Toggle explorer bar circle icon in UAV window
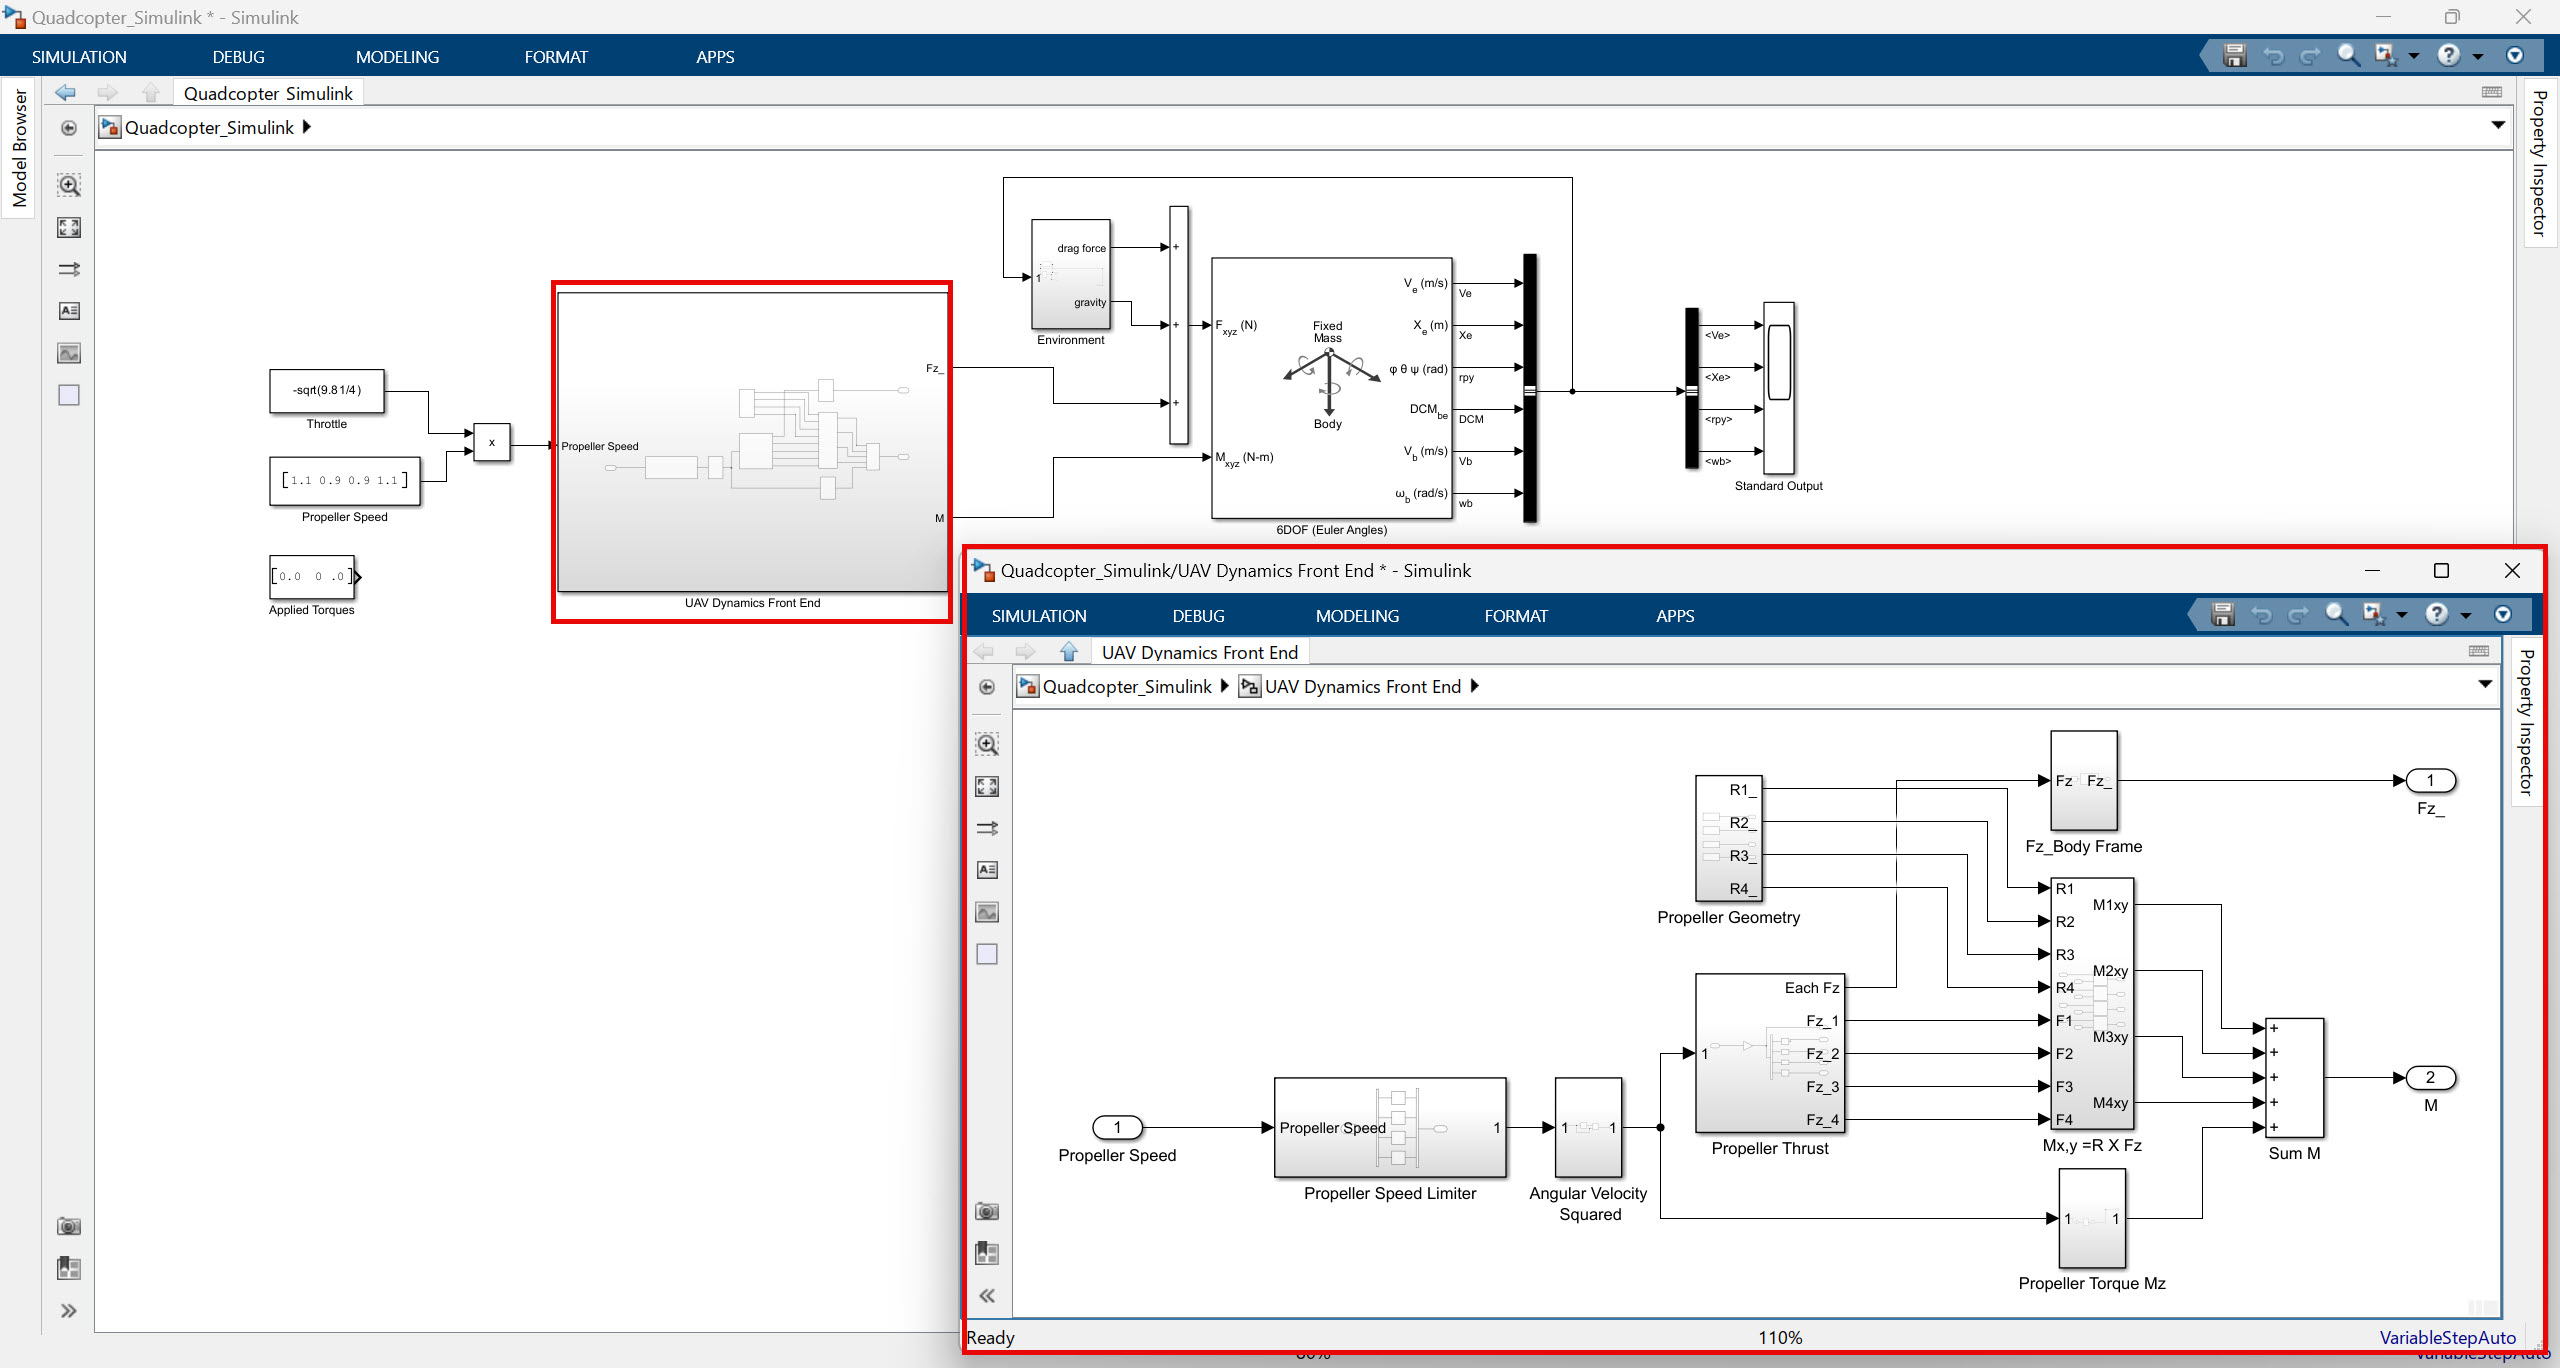 (x=987, y=687)
